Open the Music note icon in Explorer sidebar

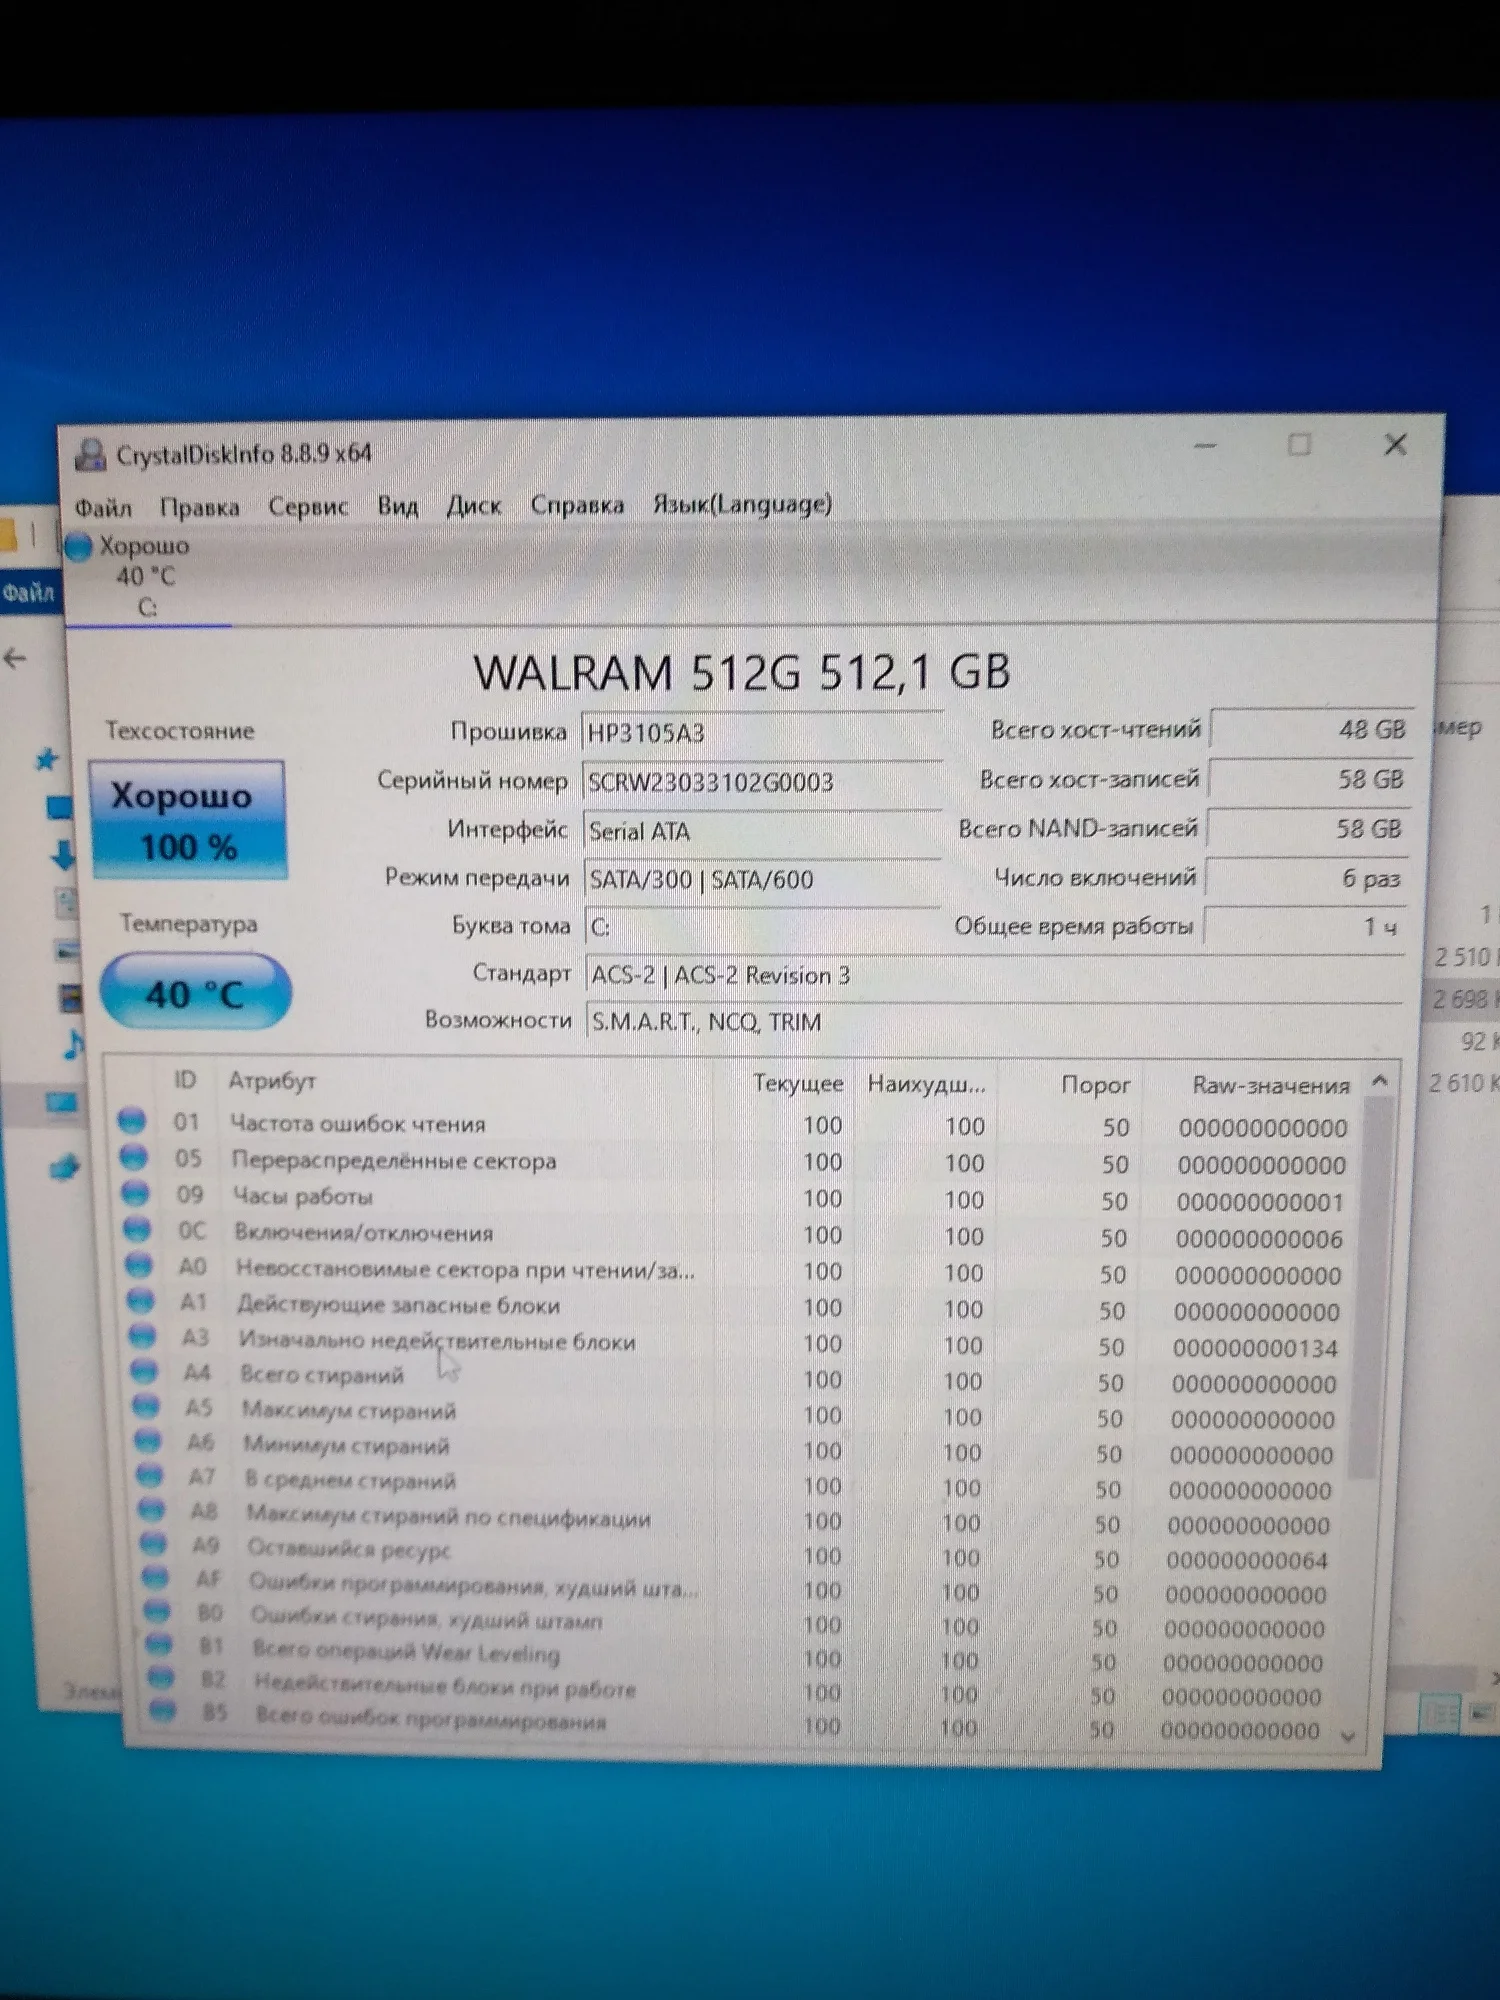(72, 1045)
